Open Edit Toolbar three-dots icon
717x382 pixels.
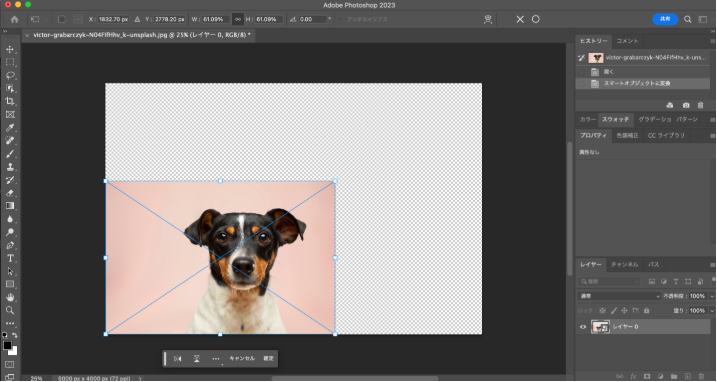10,323
